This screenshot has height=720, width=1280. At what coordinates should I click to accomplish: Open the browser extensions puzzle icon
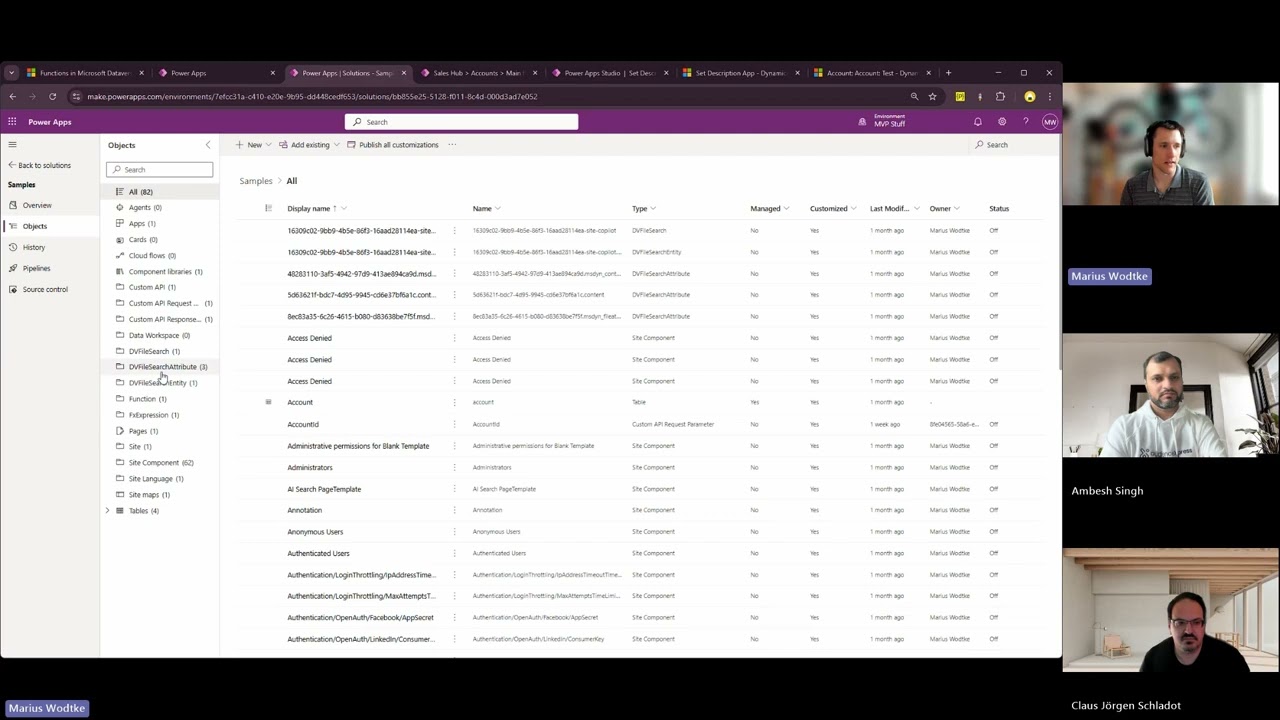(x=1000, y=97)
